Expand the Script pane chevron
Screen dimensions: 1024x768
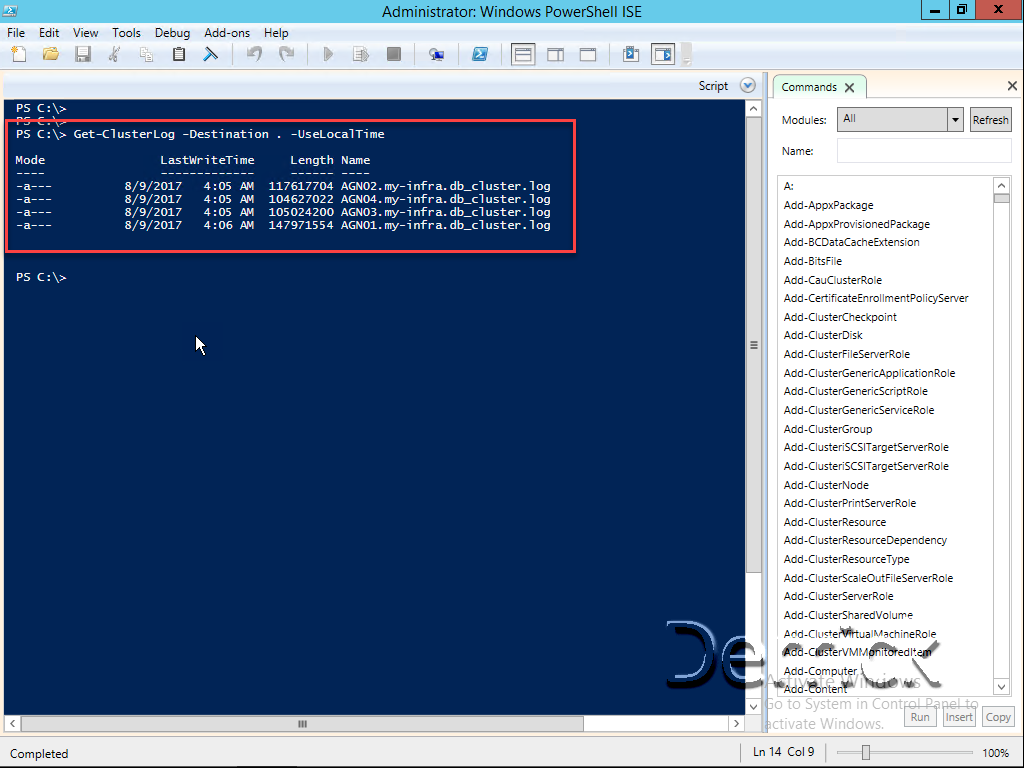tap(747, 85)
